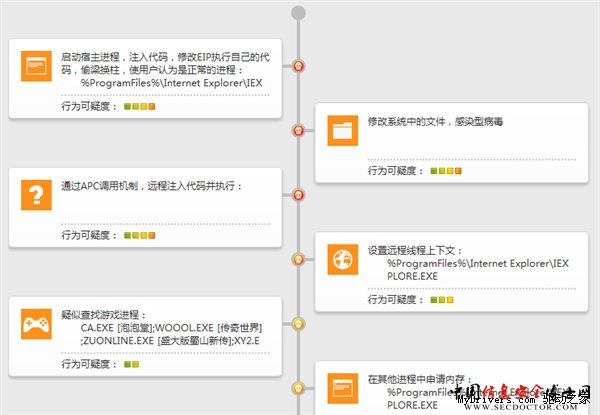
Task: Click heading '设置远程线程上下文'
Action: (x=411, y=251)
